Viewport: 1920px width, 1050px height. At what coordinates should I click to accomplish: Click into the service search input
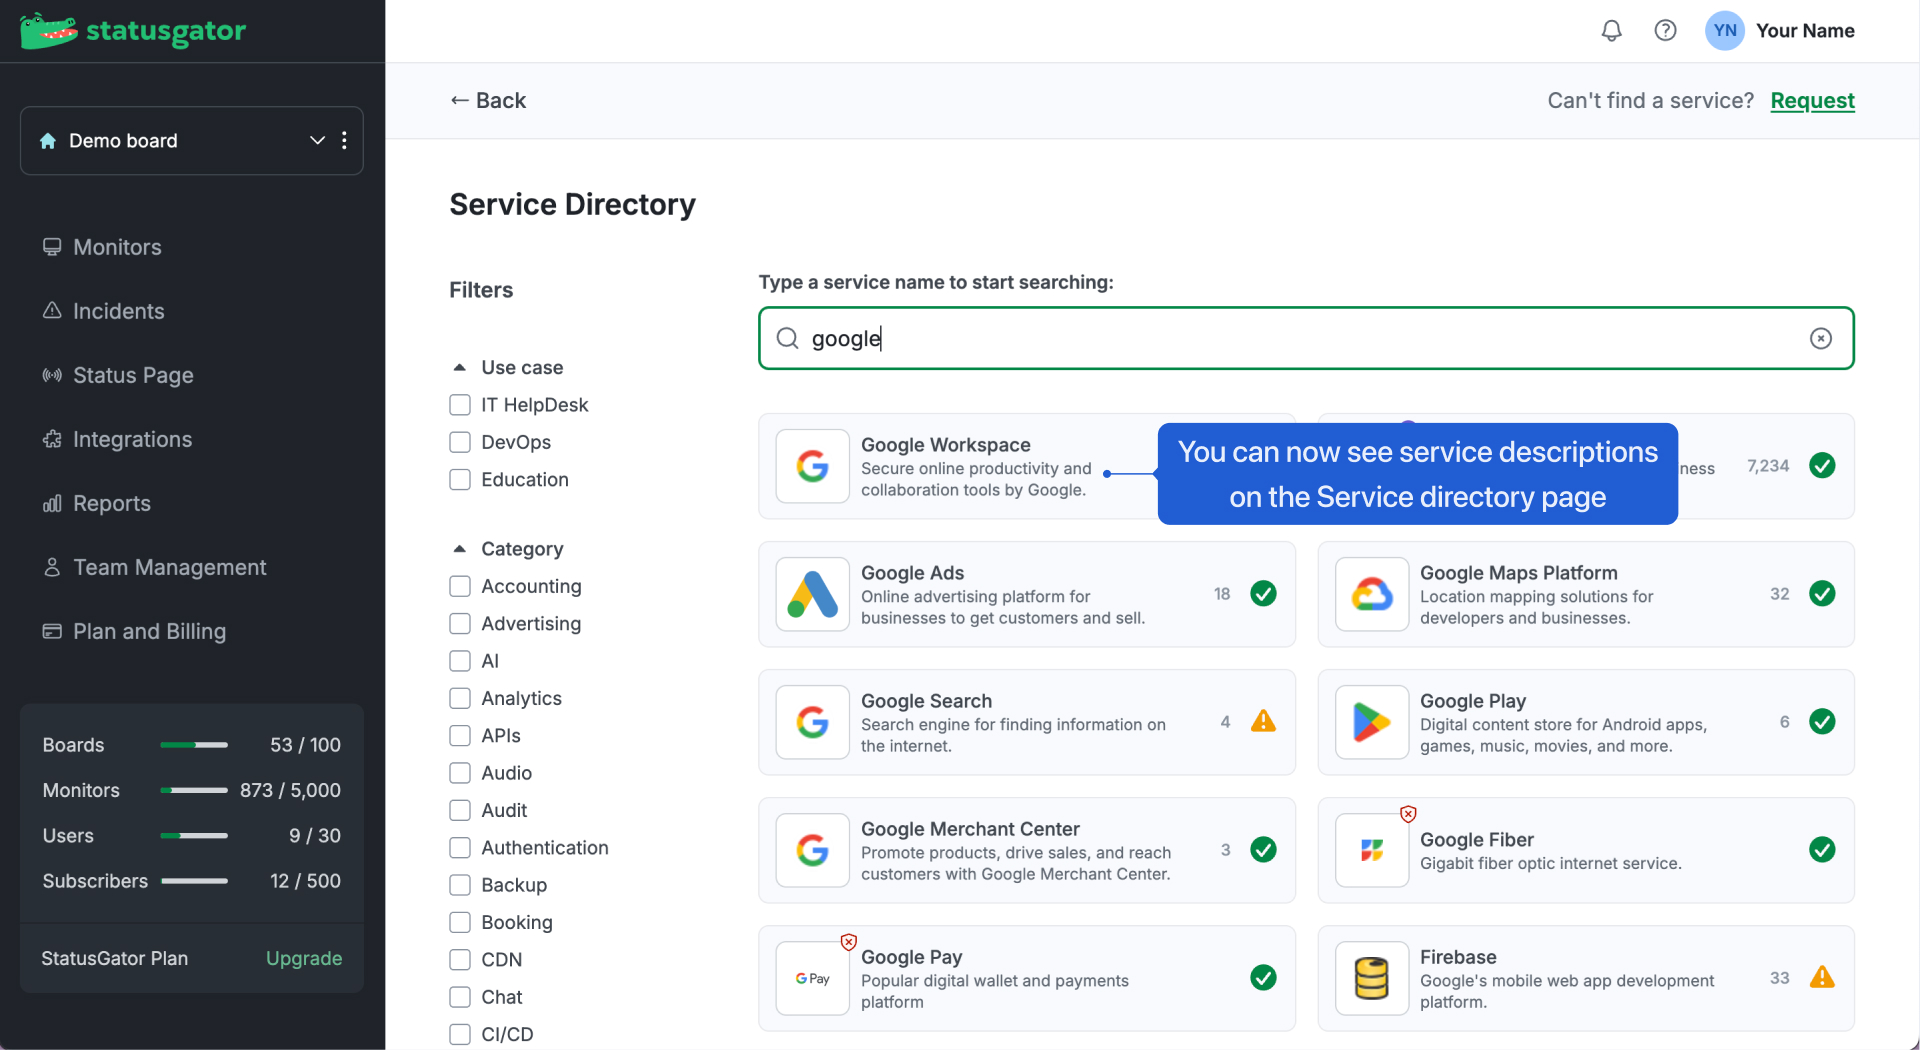click(1306, 338)
